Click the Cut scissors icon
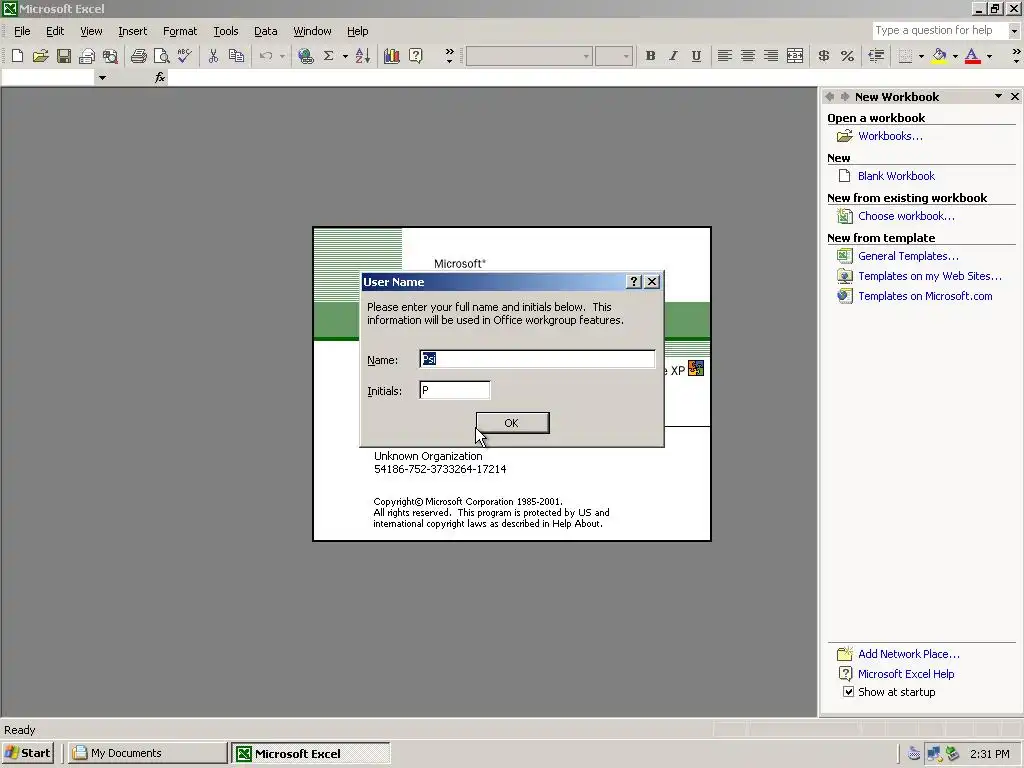Image resolution: width=1024 pixels, height=768 pixels. tap(213, 56)
